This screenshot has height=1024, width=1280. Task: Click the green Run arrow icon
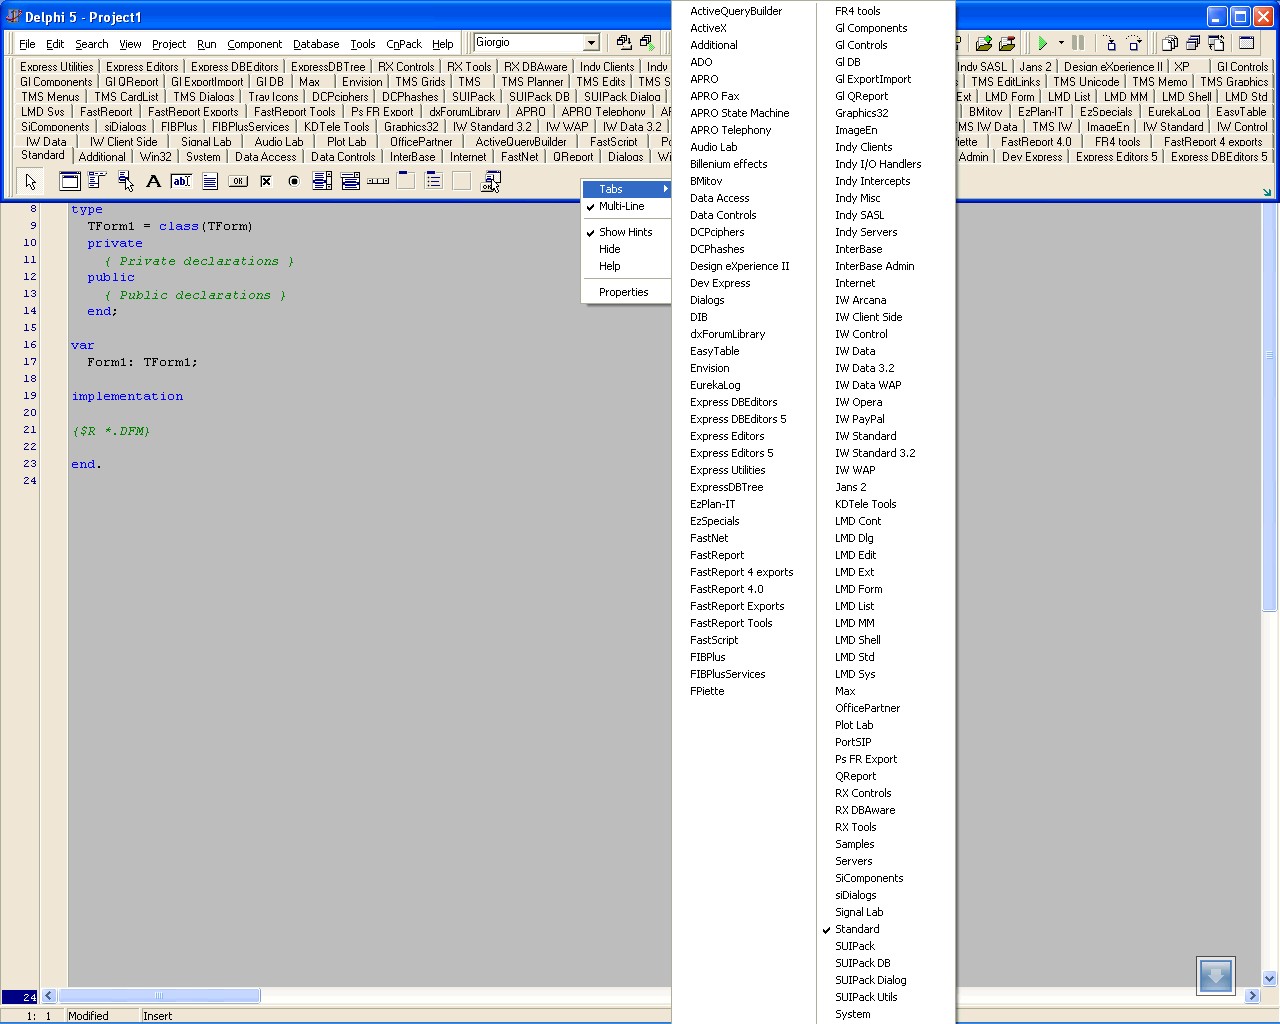pos(1042,43)
